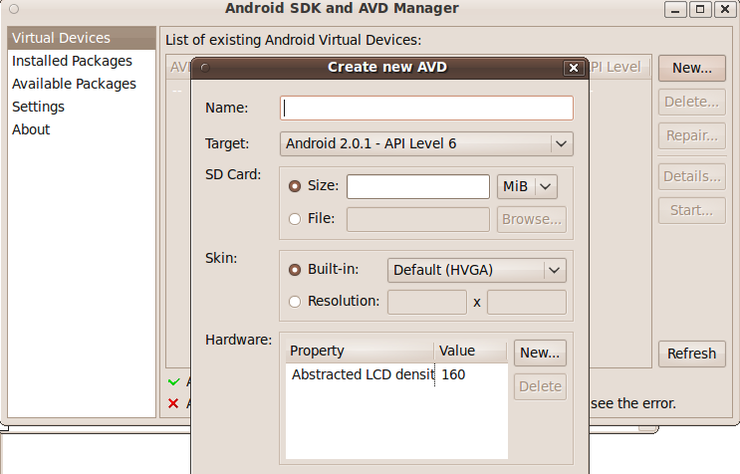Click Refresh button in AVD Manager window
The width and height of the screenshot is (740, 474).
(692, 354)
